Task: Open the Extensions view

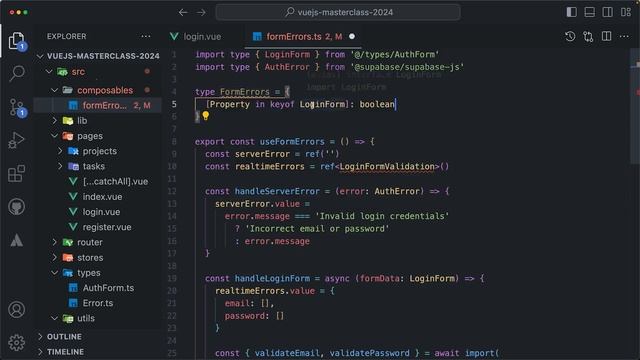Action: click(16, 174)
